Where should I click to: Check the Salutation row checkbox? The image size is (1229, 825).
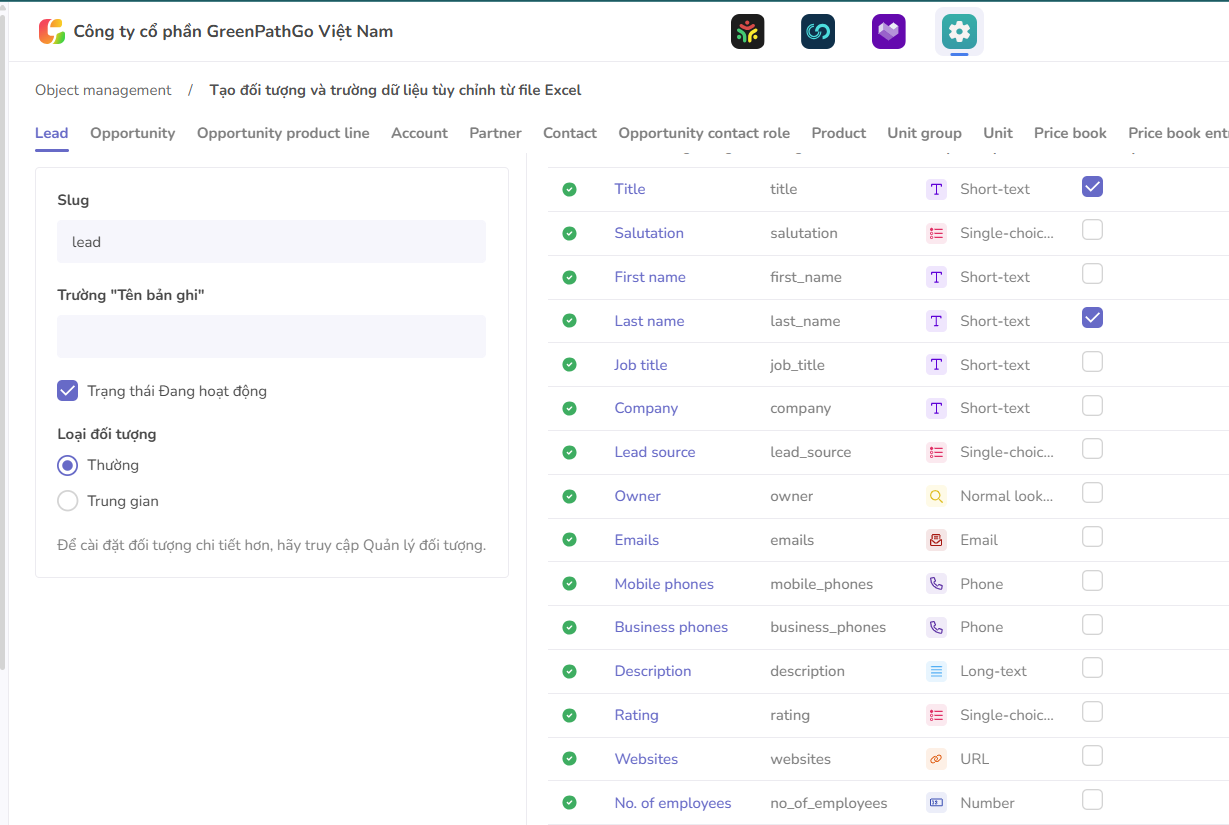tap(1093, 230)
